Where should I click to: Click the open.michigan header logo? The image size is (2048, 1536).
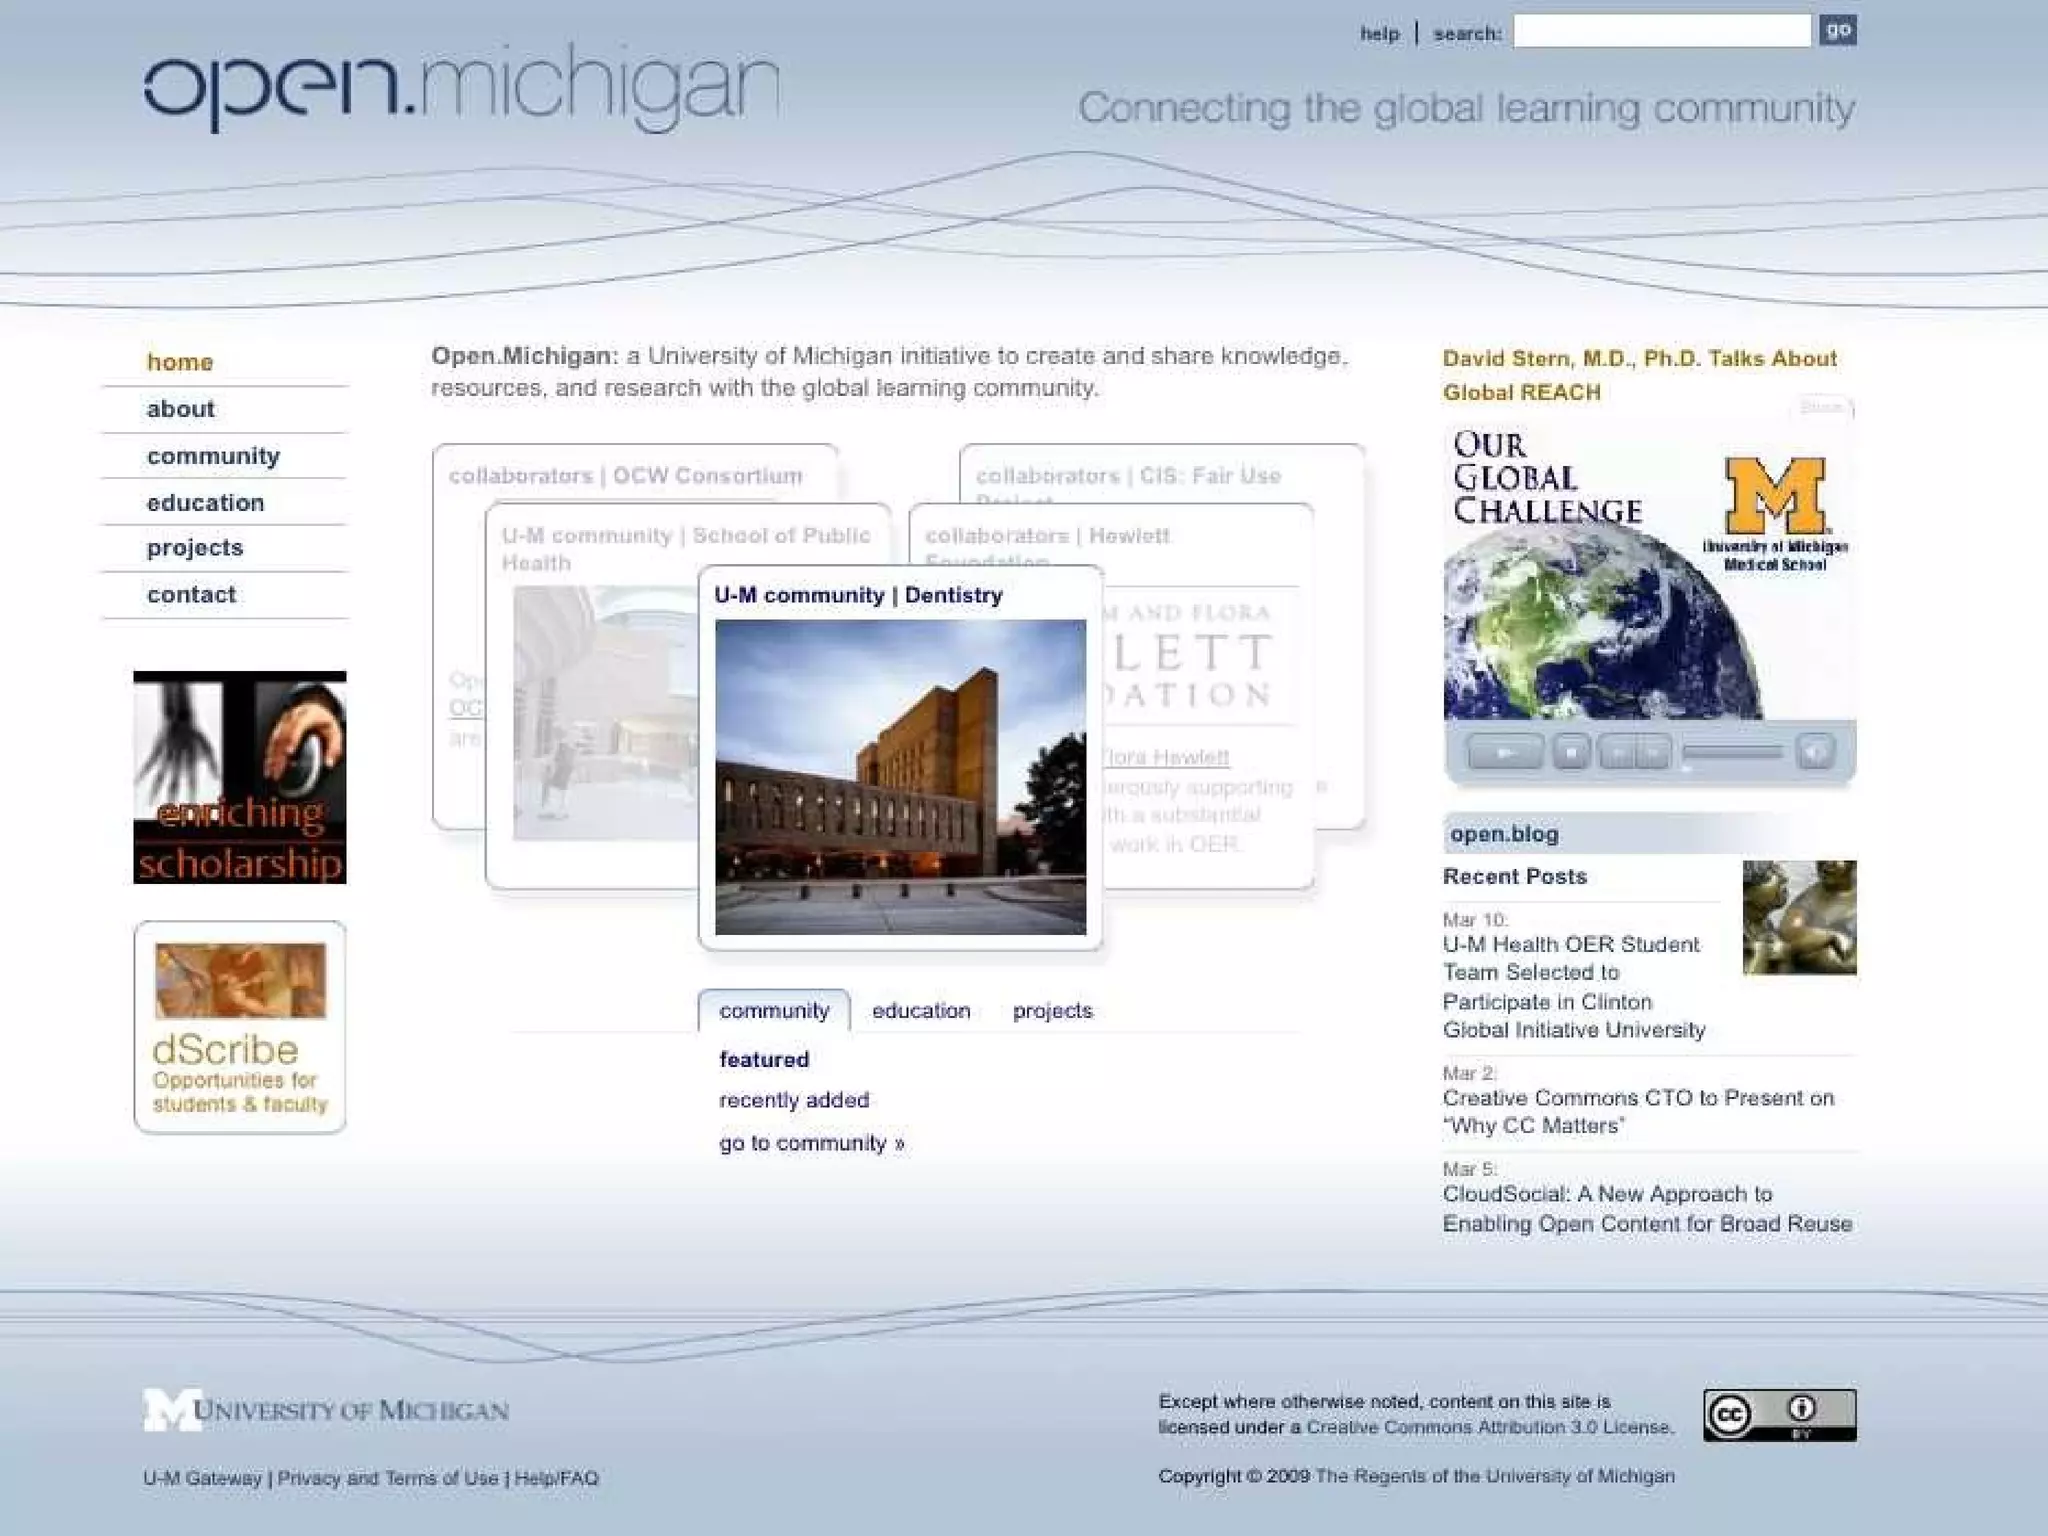pyautogui.click(x=461, y=88)
